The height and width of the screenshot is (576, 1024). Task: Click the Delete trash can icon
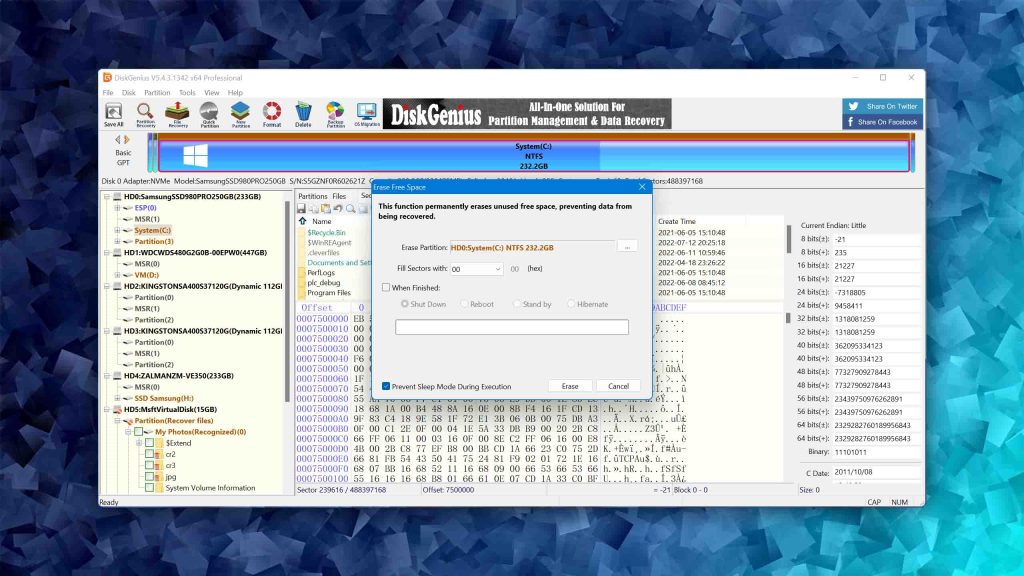click(303, 114)
